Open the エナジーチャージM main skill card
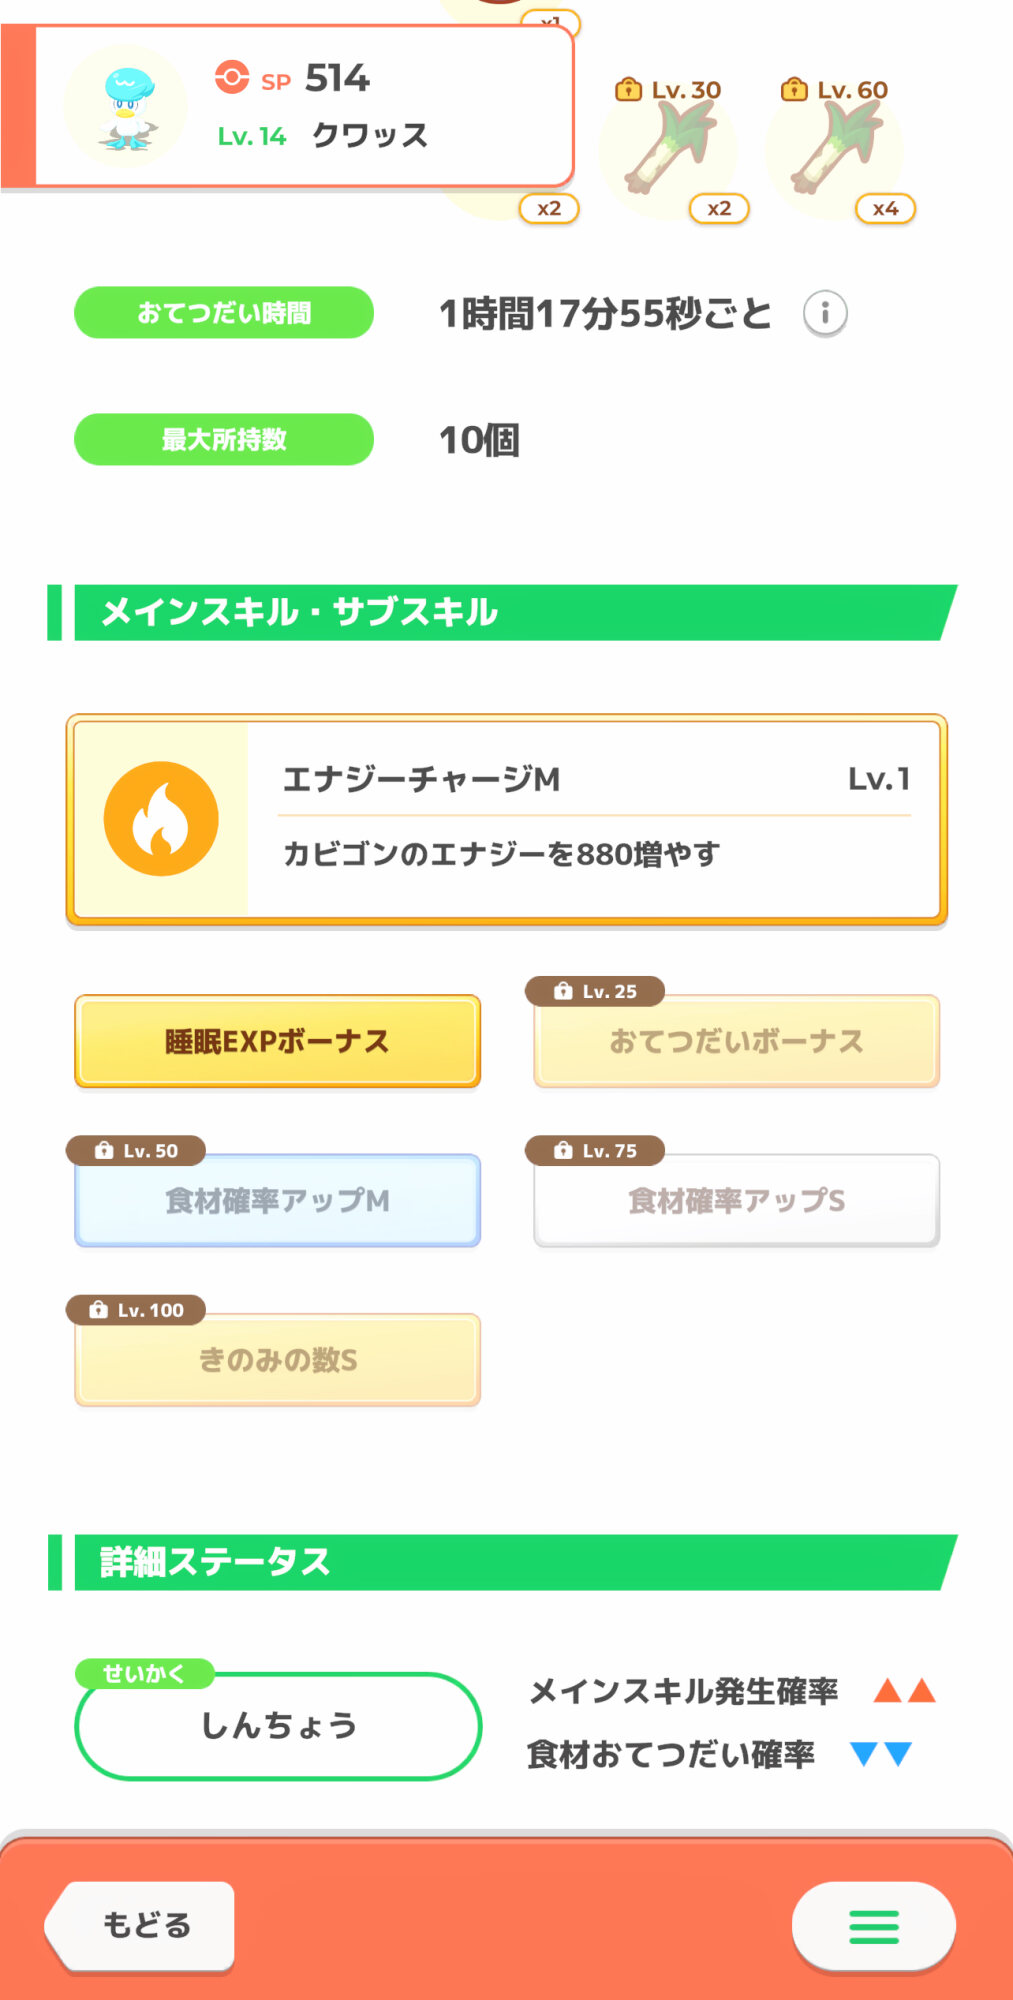Viewport: 1013px width, 2000px height. 595,819
